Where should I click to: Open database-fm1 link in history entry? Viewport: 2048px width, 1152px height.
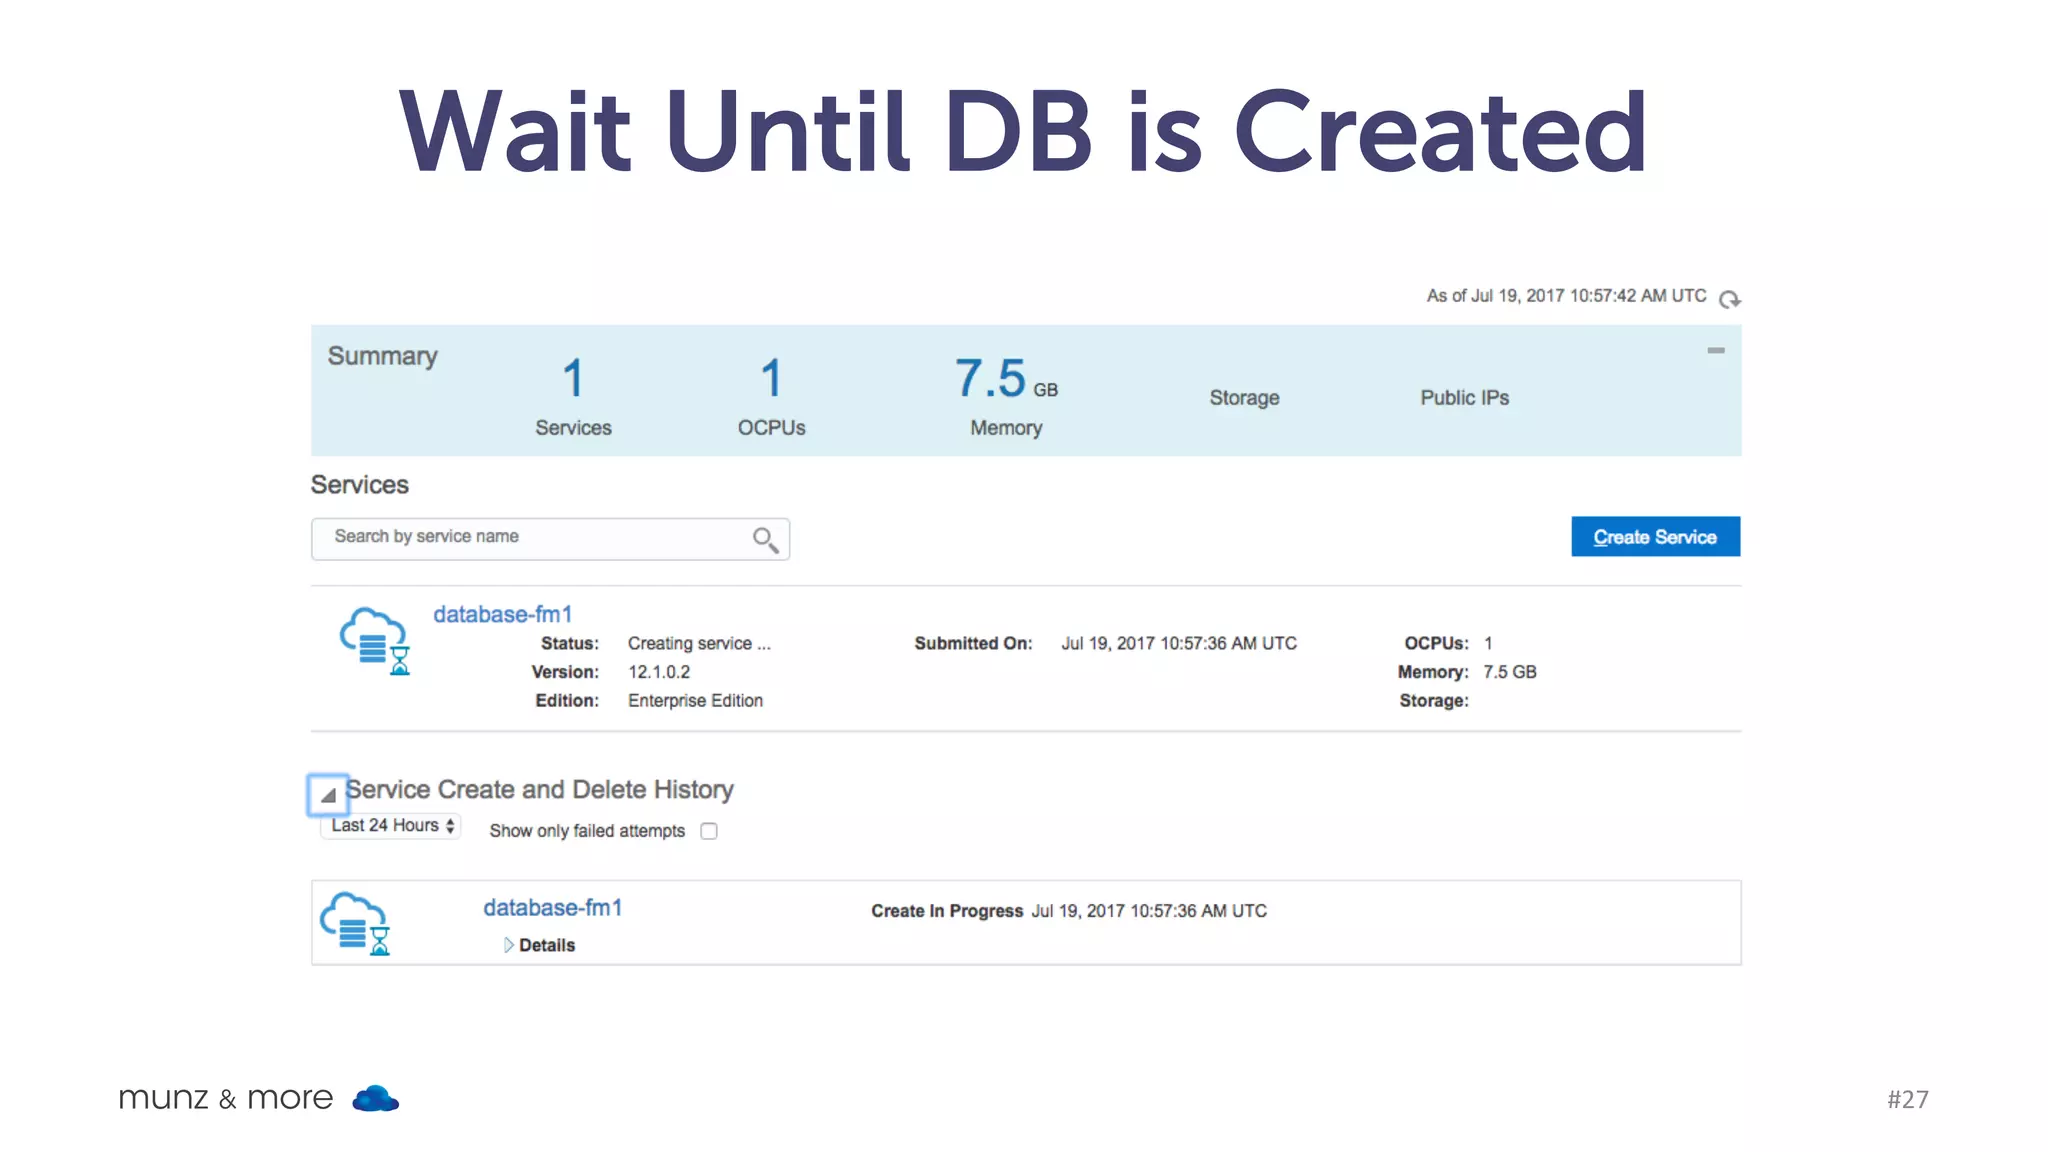point(552,907)
